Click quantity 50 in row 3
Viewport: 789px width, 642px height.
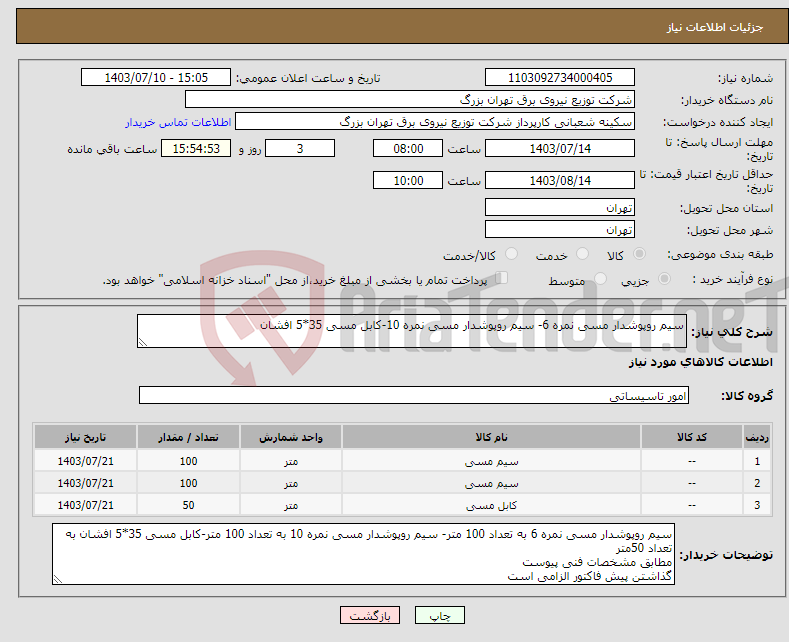(x=188, y=505)
